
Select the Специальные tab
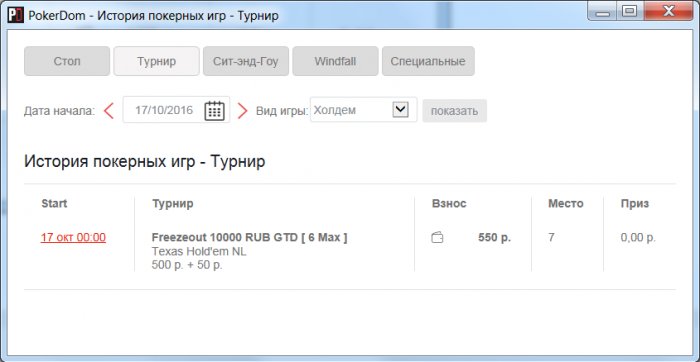pyautogui.click(x=428, y=61)
